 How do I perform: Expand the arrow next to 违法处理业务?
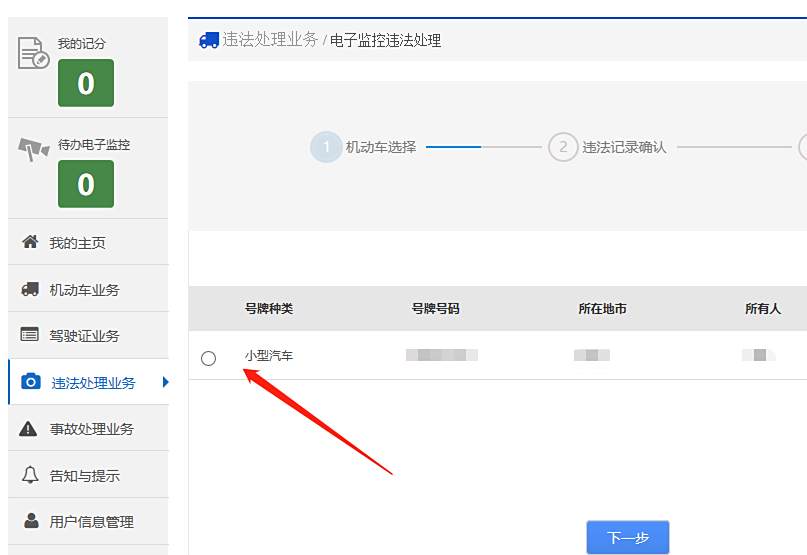(165, 382)
